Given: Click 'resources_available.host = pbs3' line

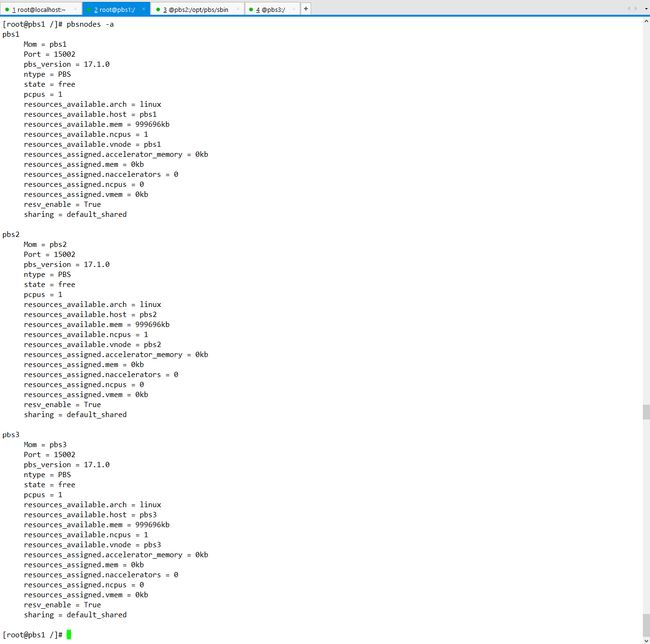Looking at the screenshot, I should point(90,515).
